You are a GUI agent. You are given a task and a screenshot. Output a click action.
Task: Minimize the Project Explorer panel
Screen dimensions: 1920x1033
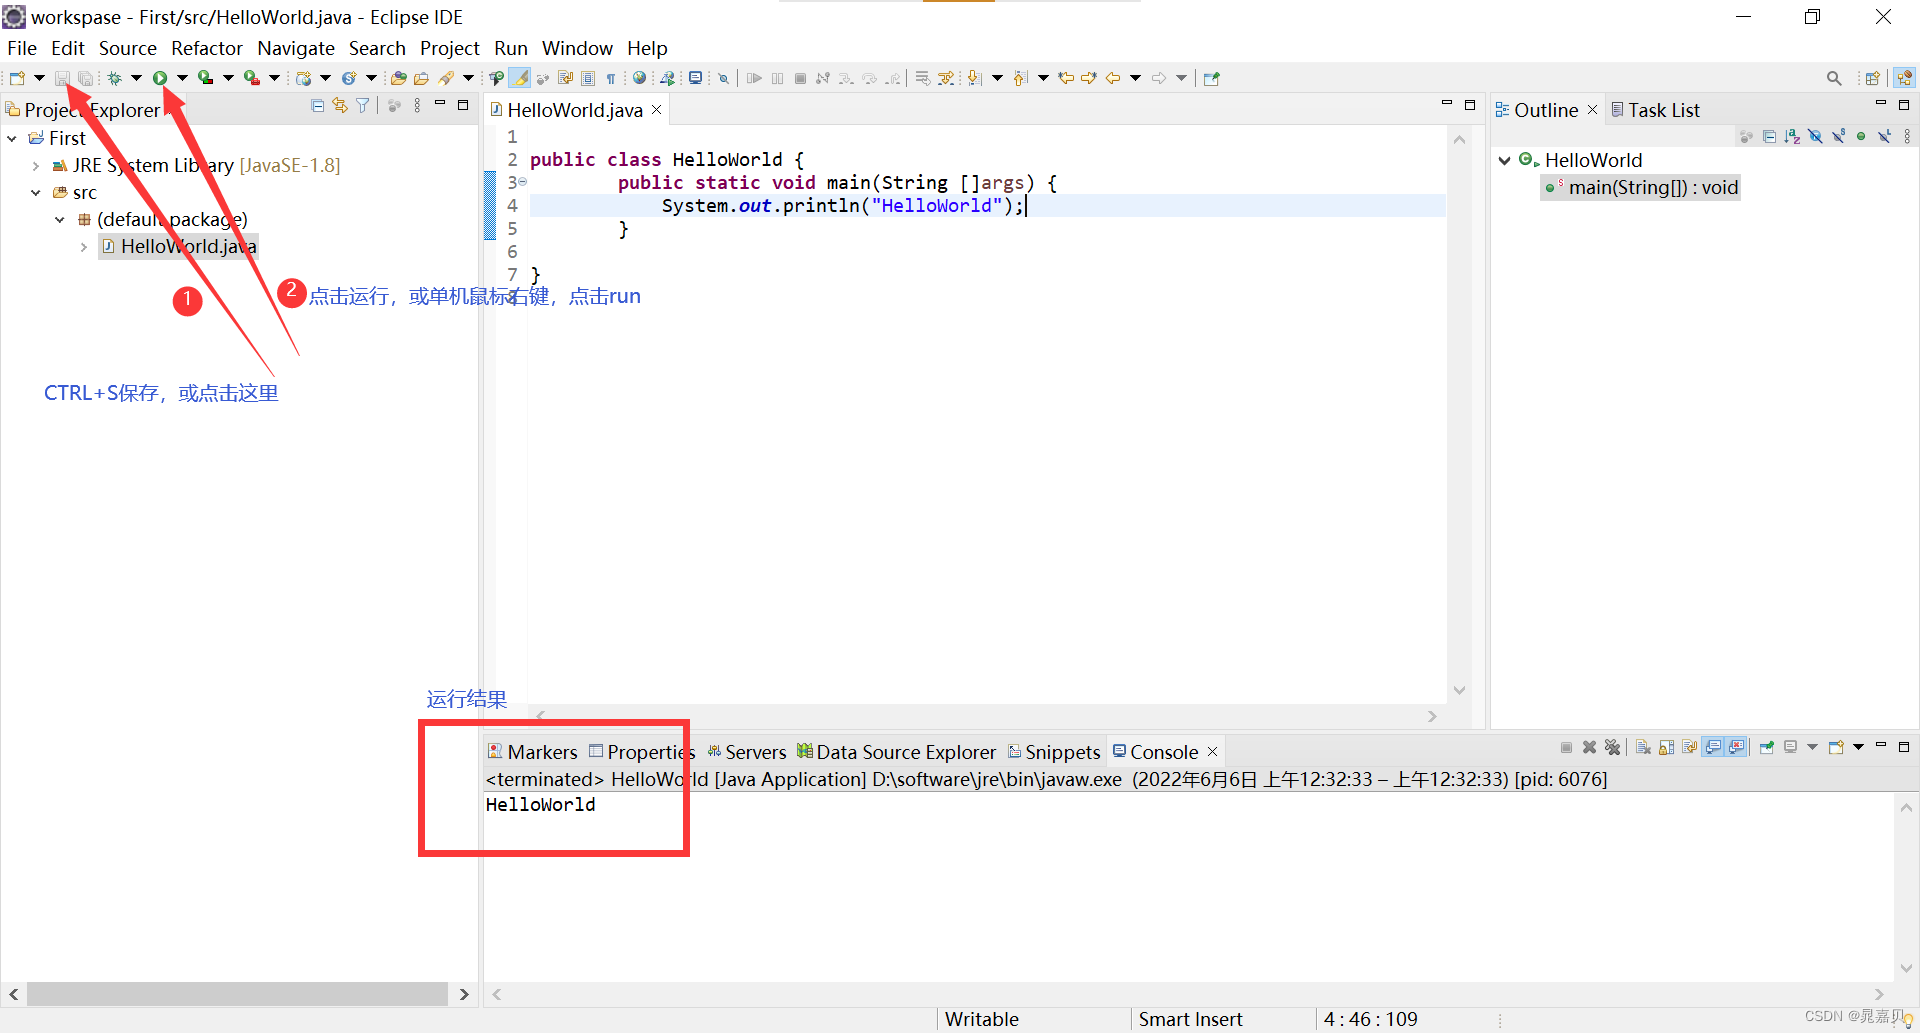click(440, 104)
